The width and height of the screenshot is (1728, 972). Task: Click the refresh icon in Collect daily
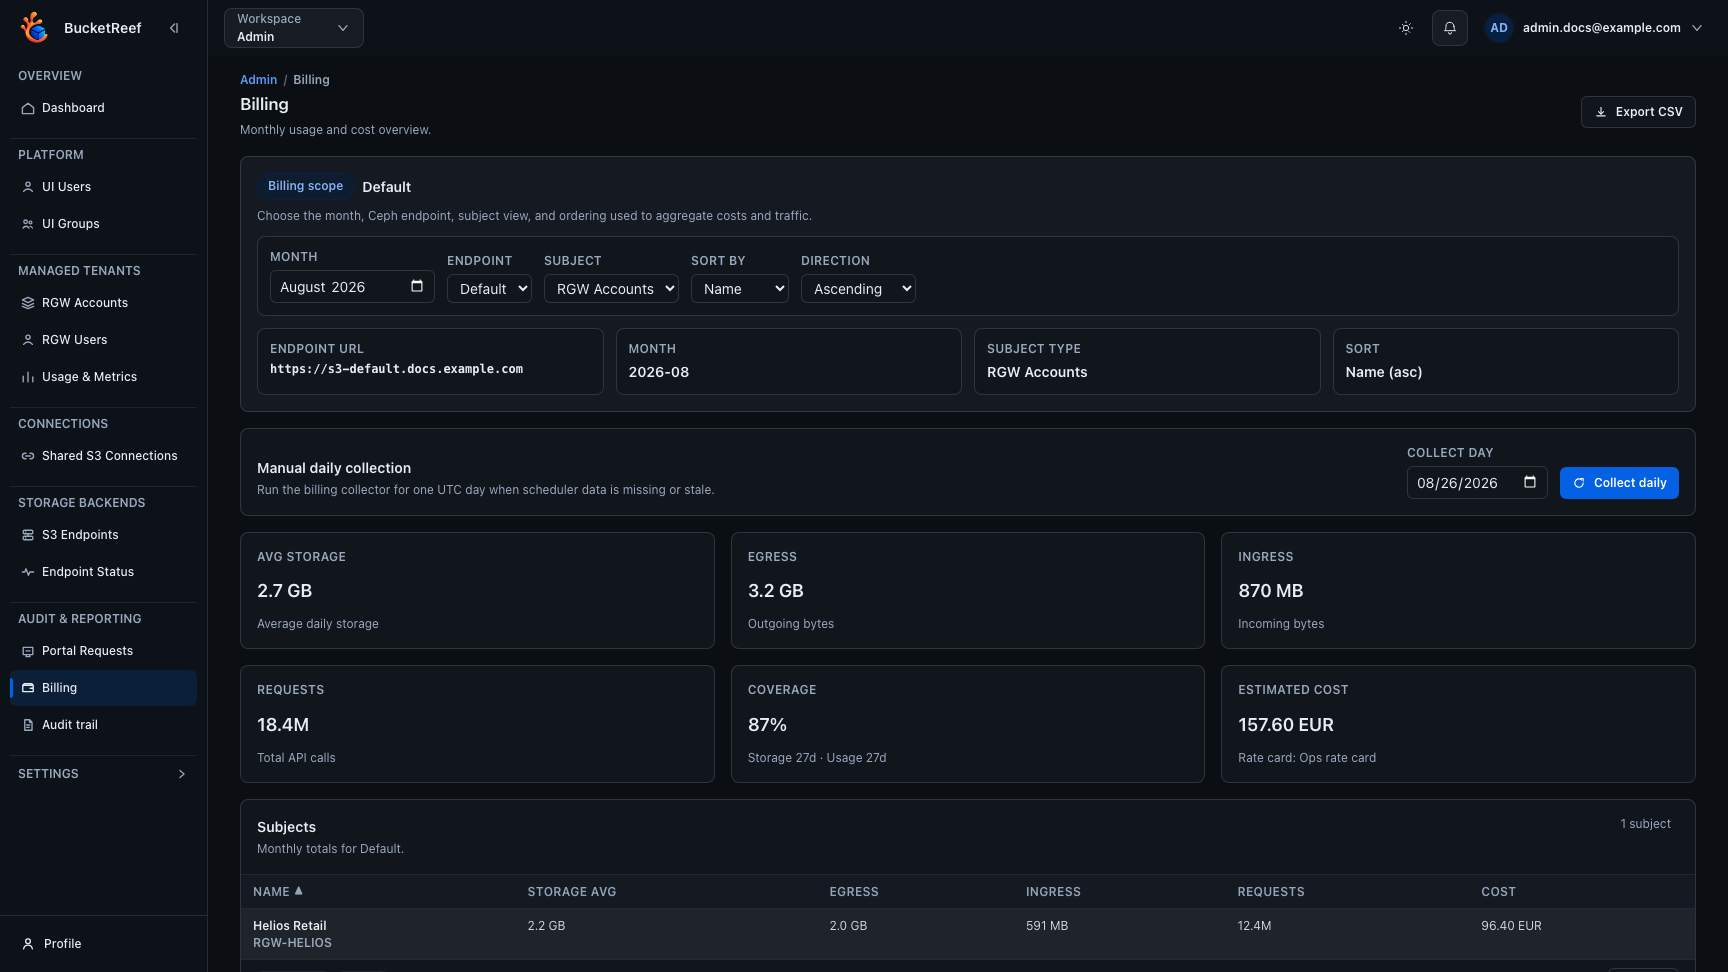click(1579, 483)
